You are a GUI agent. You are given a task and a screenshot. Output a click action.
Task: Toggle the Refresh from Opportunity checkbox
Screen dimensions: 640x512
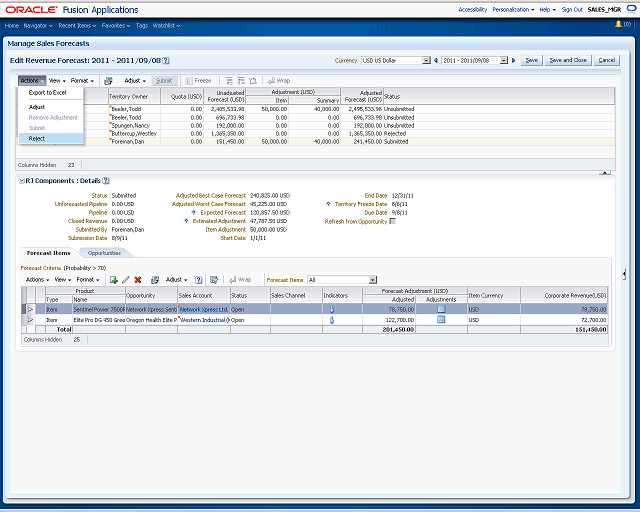pos(393,221)
